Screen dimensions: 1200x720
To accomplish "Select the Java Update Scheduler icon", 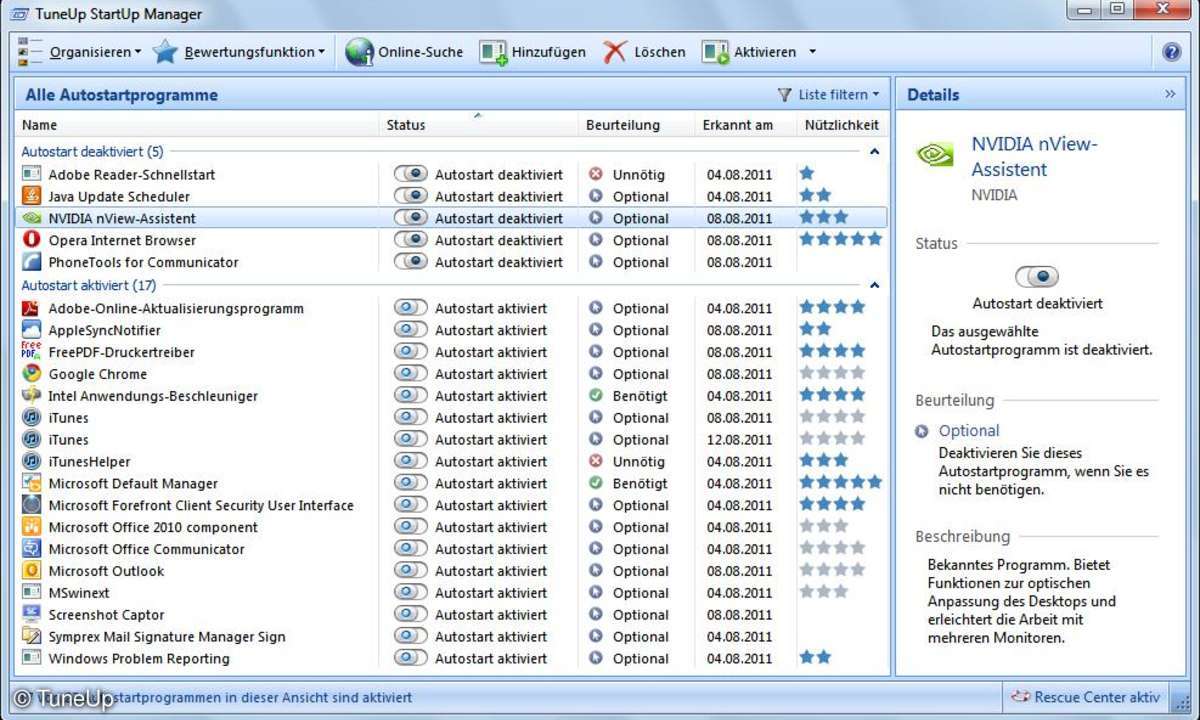I will click(31, 196).
